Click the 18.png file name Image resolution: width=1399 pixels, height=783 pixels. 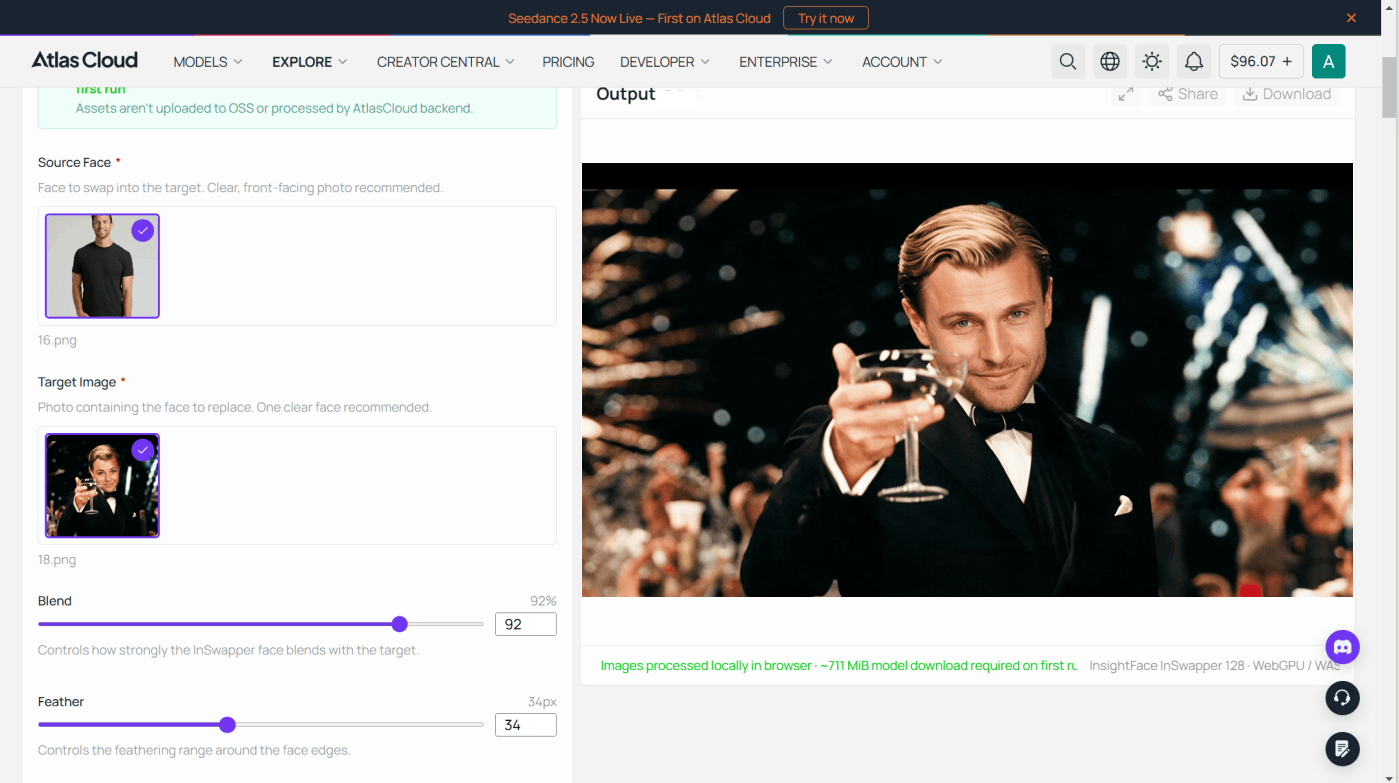pos(57,560)
